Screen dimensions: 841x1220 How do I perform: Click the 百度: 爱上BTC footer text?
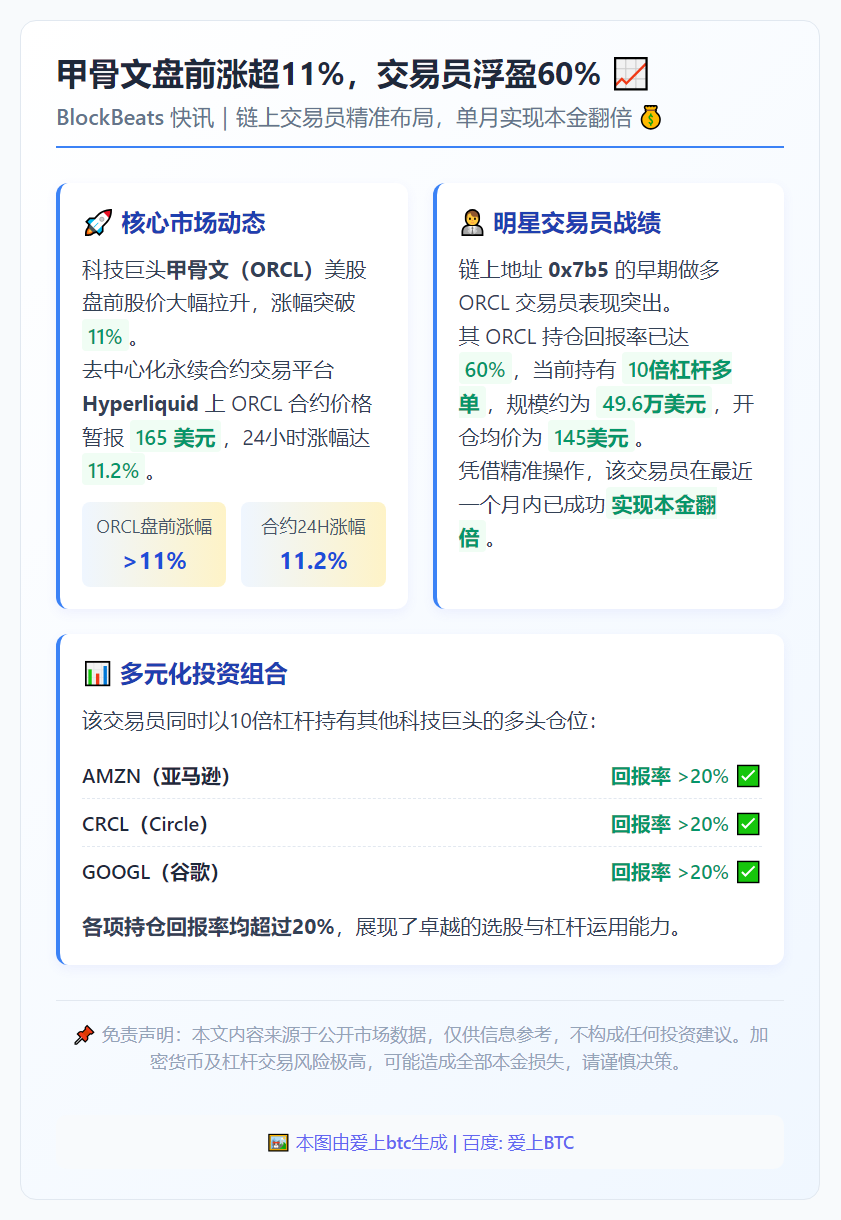coord(517,1142)
